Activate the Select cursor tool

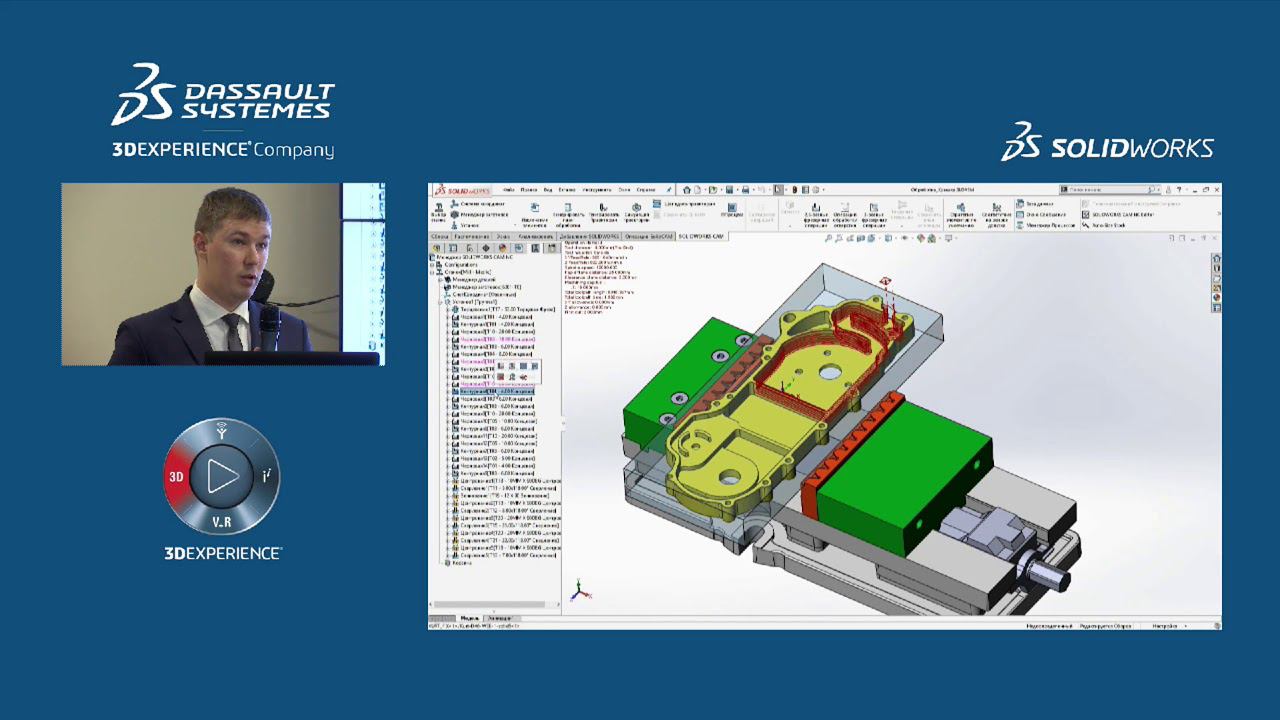pos(778,190)
